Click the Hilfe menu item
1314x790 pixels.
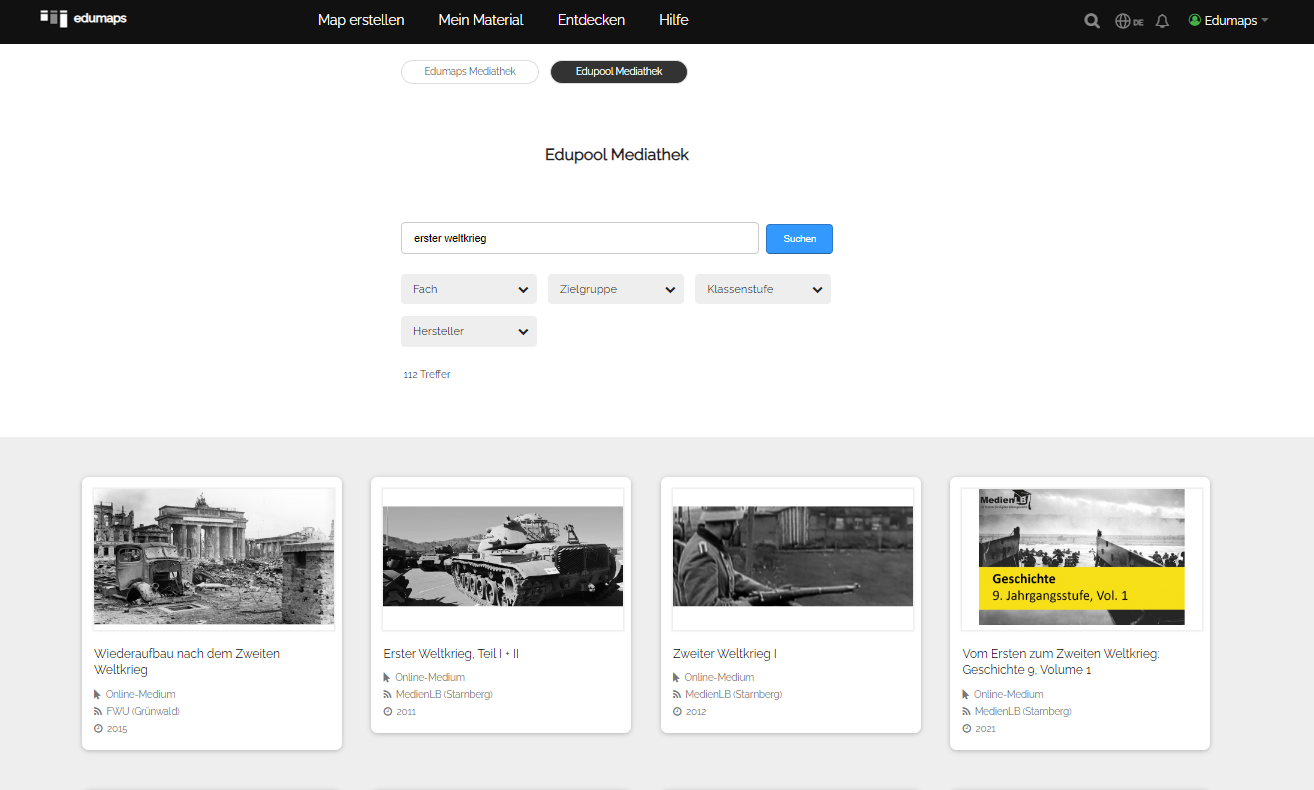click(x=674, y=20)
